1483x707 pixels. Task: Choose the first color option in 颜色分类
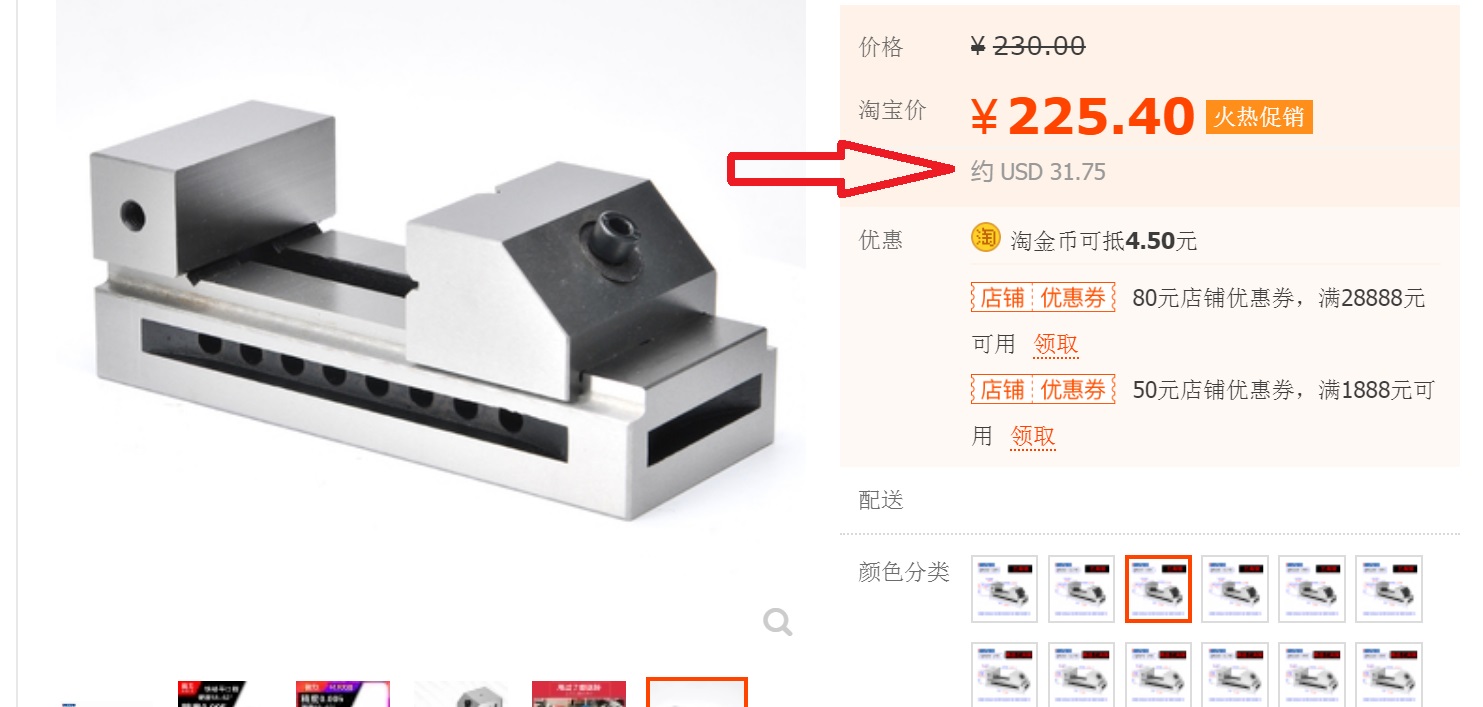[x=1005, y=589]
